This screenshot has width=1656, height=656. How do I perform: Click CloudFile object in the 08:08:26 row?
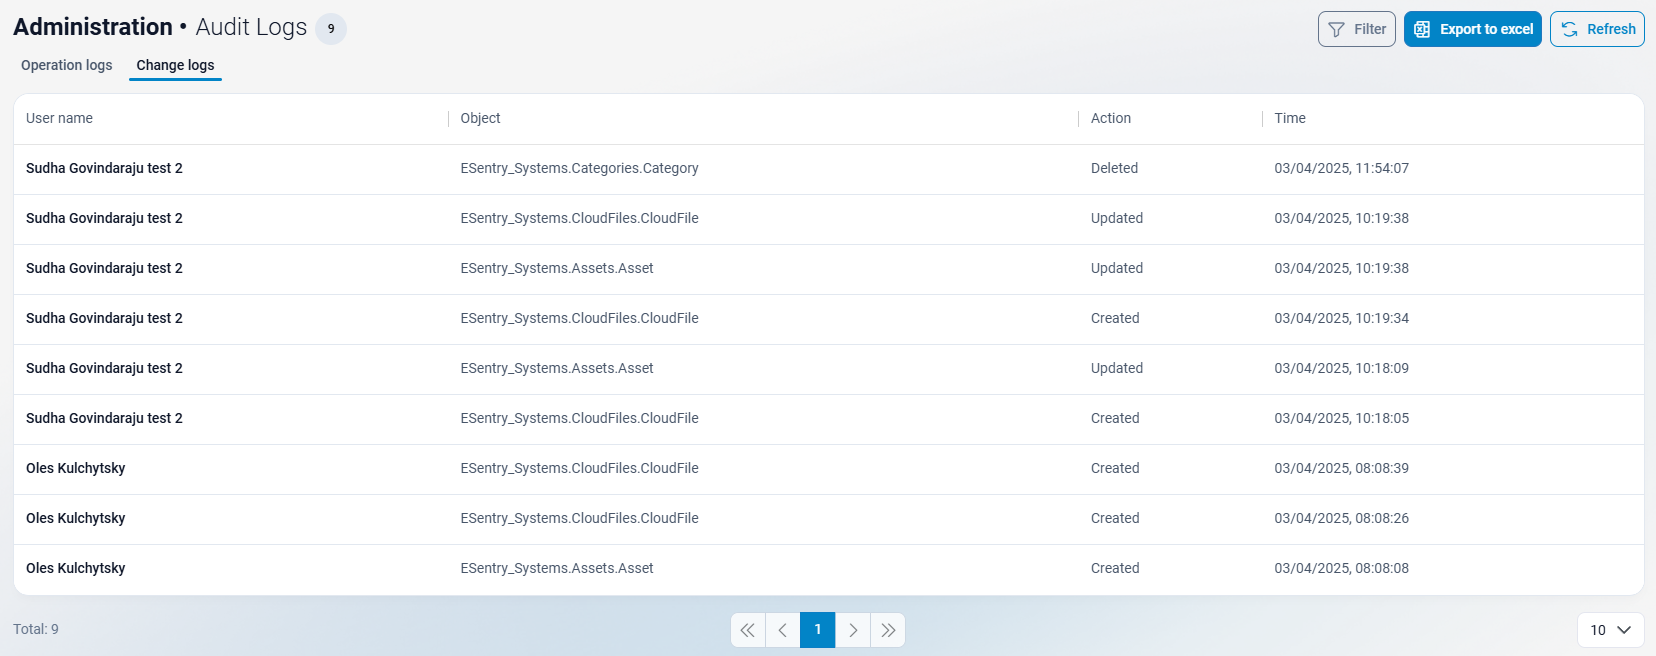click(579, 518)
